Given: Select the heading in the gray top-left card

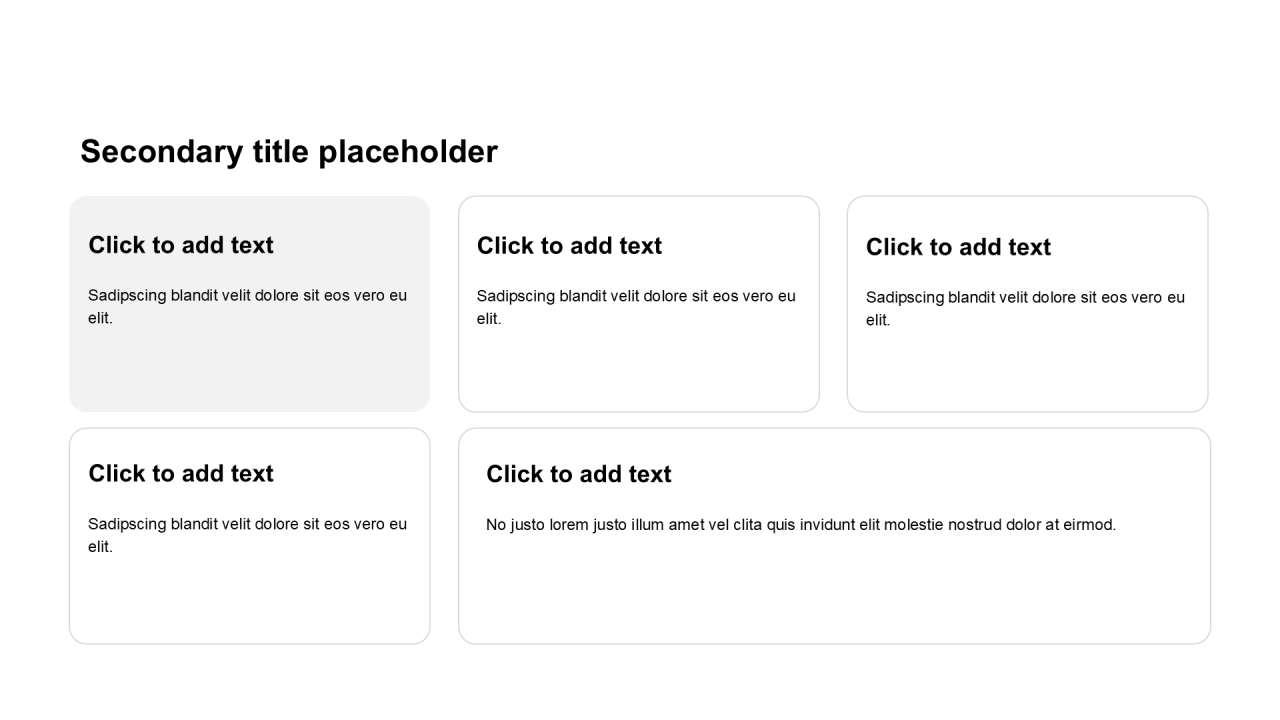Looking at the screenshot, I should 181,245.
